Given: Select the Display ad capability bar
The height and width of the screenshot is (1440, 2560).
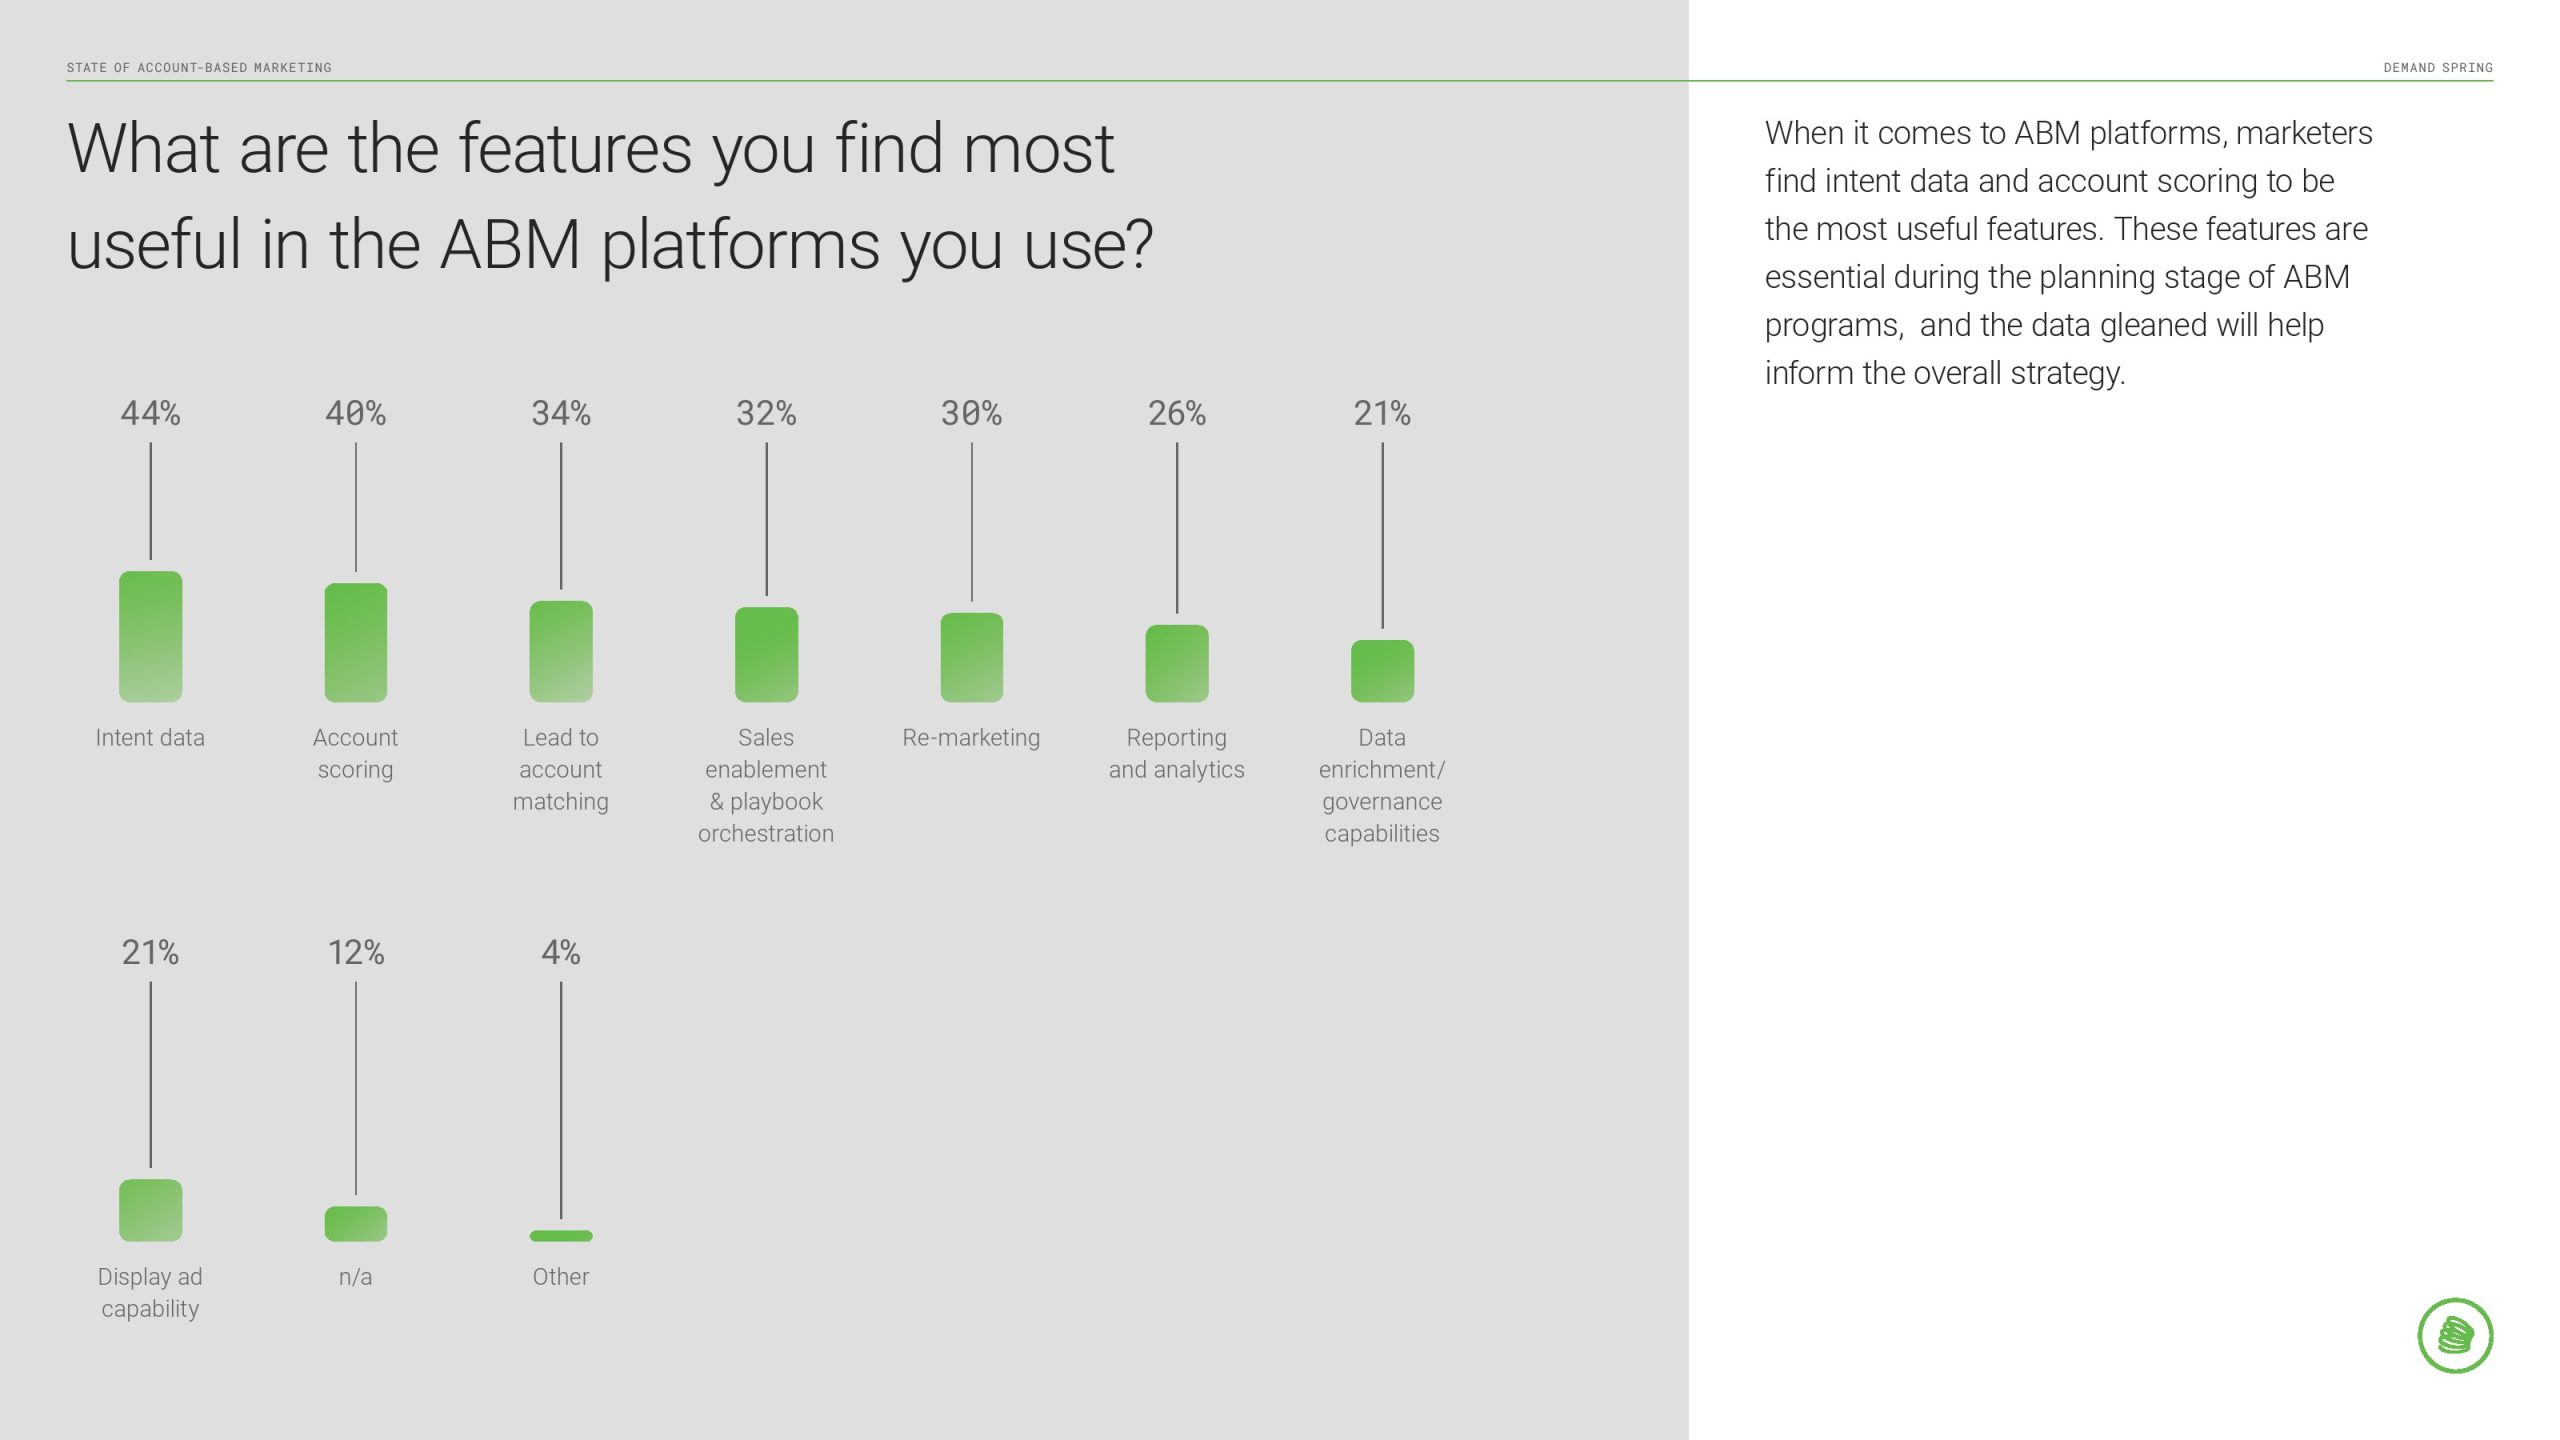Looking at the screenshot, I should point(150,1210).
